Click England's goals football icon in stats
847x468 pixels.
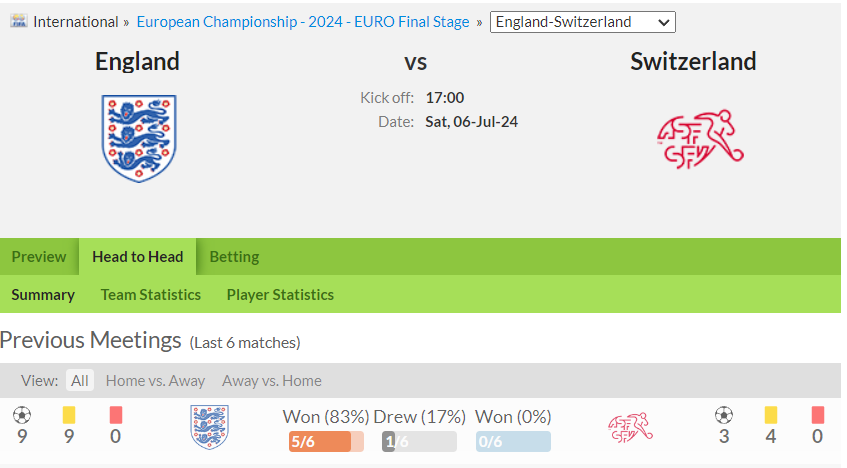click(22, 415)
